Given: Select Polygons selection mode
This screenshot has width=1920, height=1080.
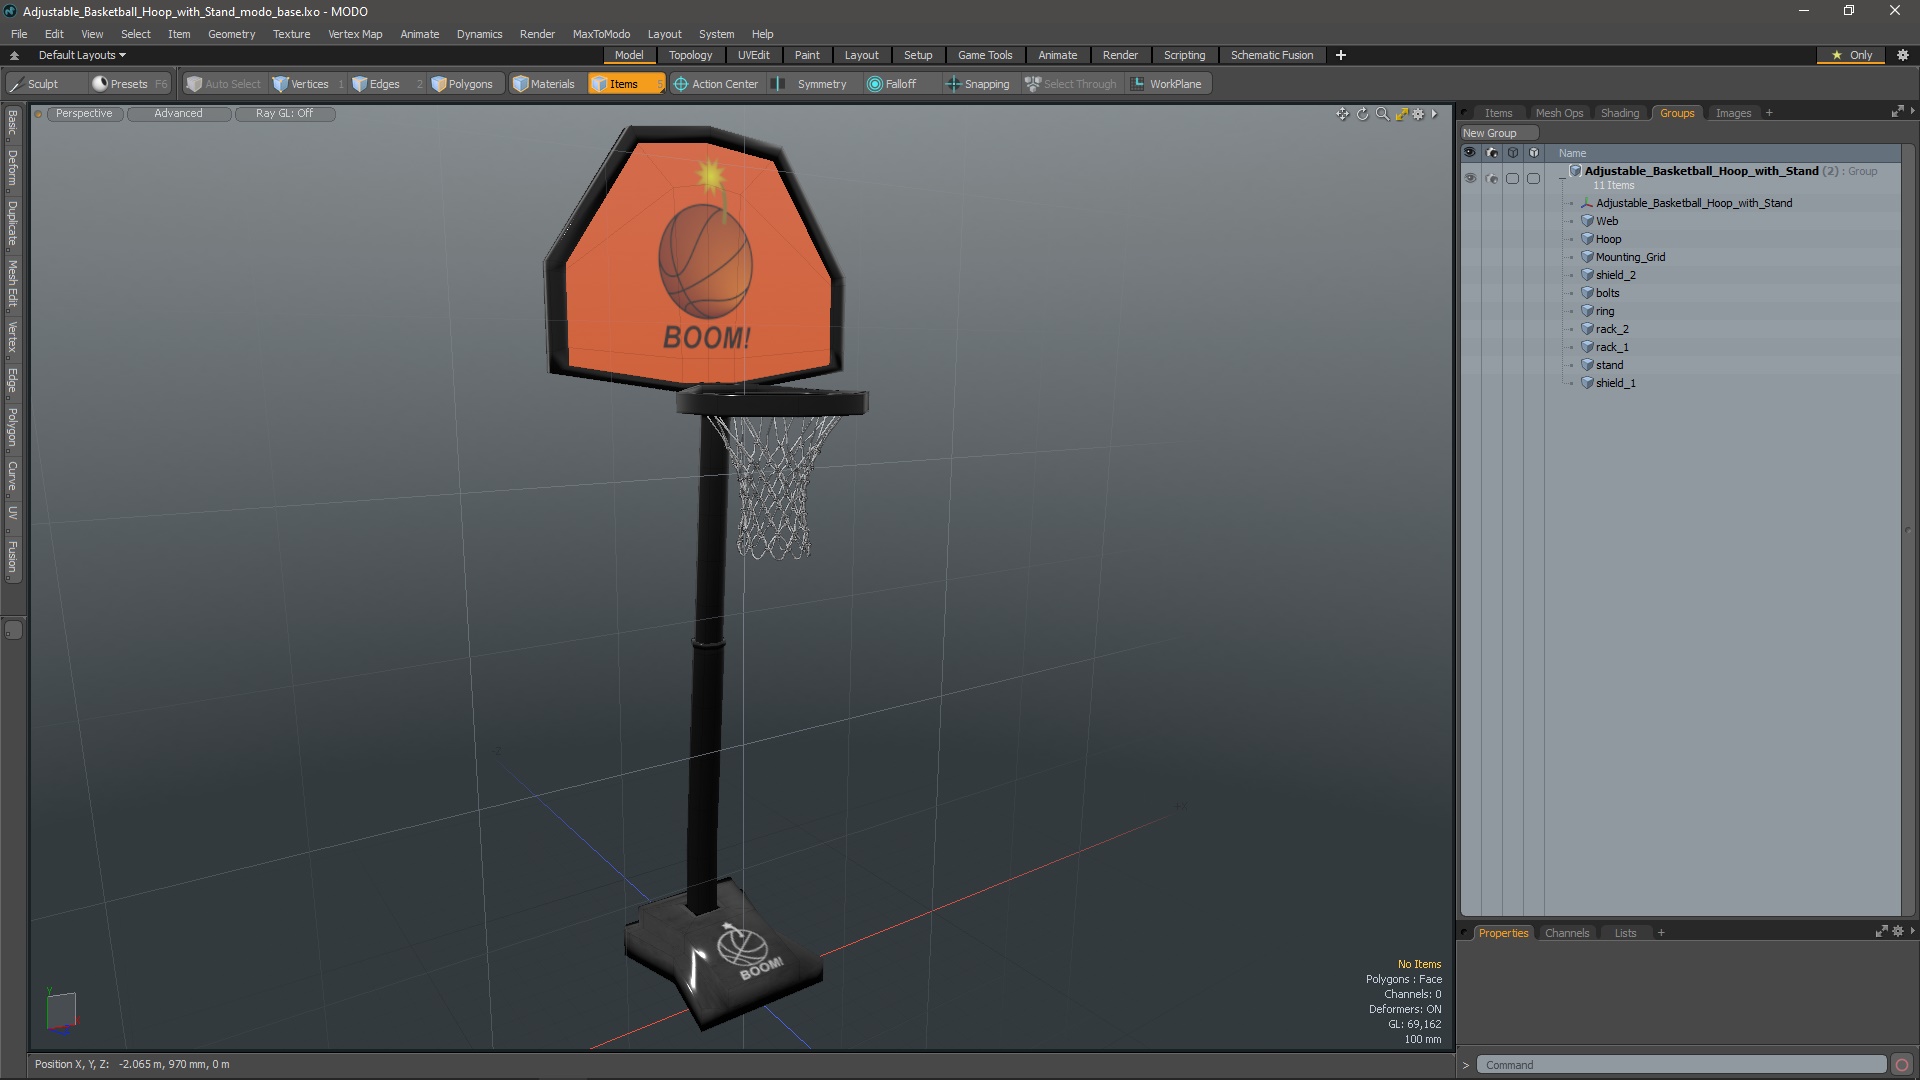Looking at the screenshot, I should coord(461,84).
